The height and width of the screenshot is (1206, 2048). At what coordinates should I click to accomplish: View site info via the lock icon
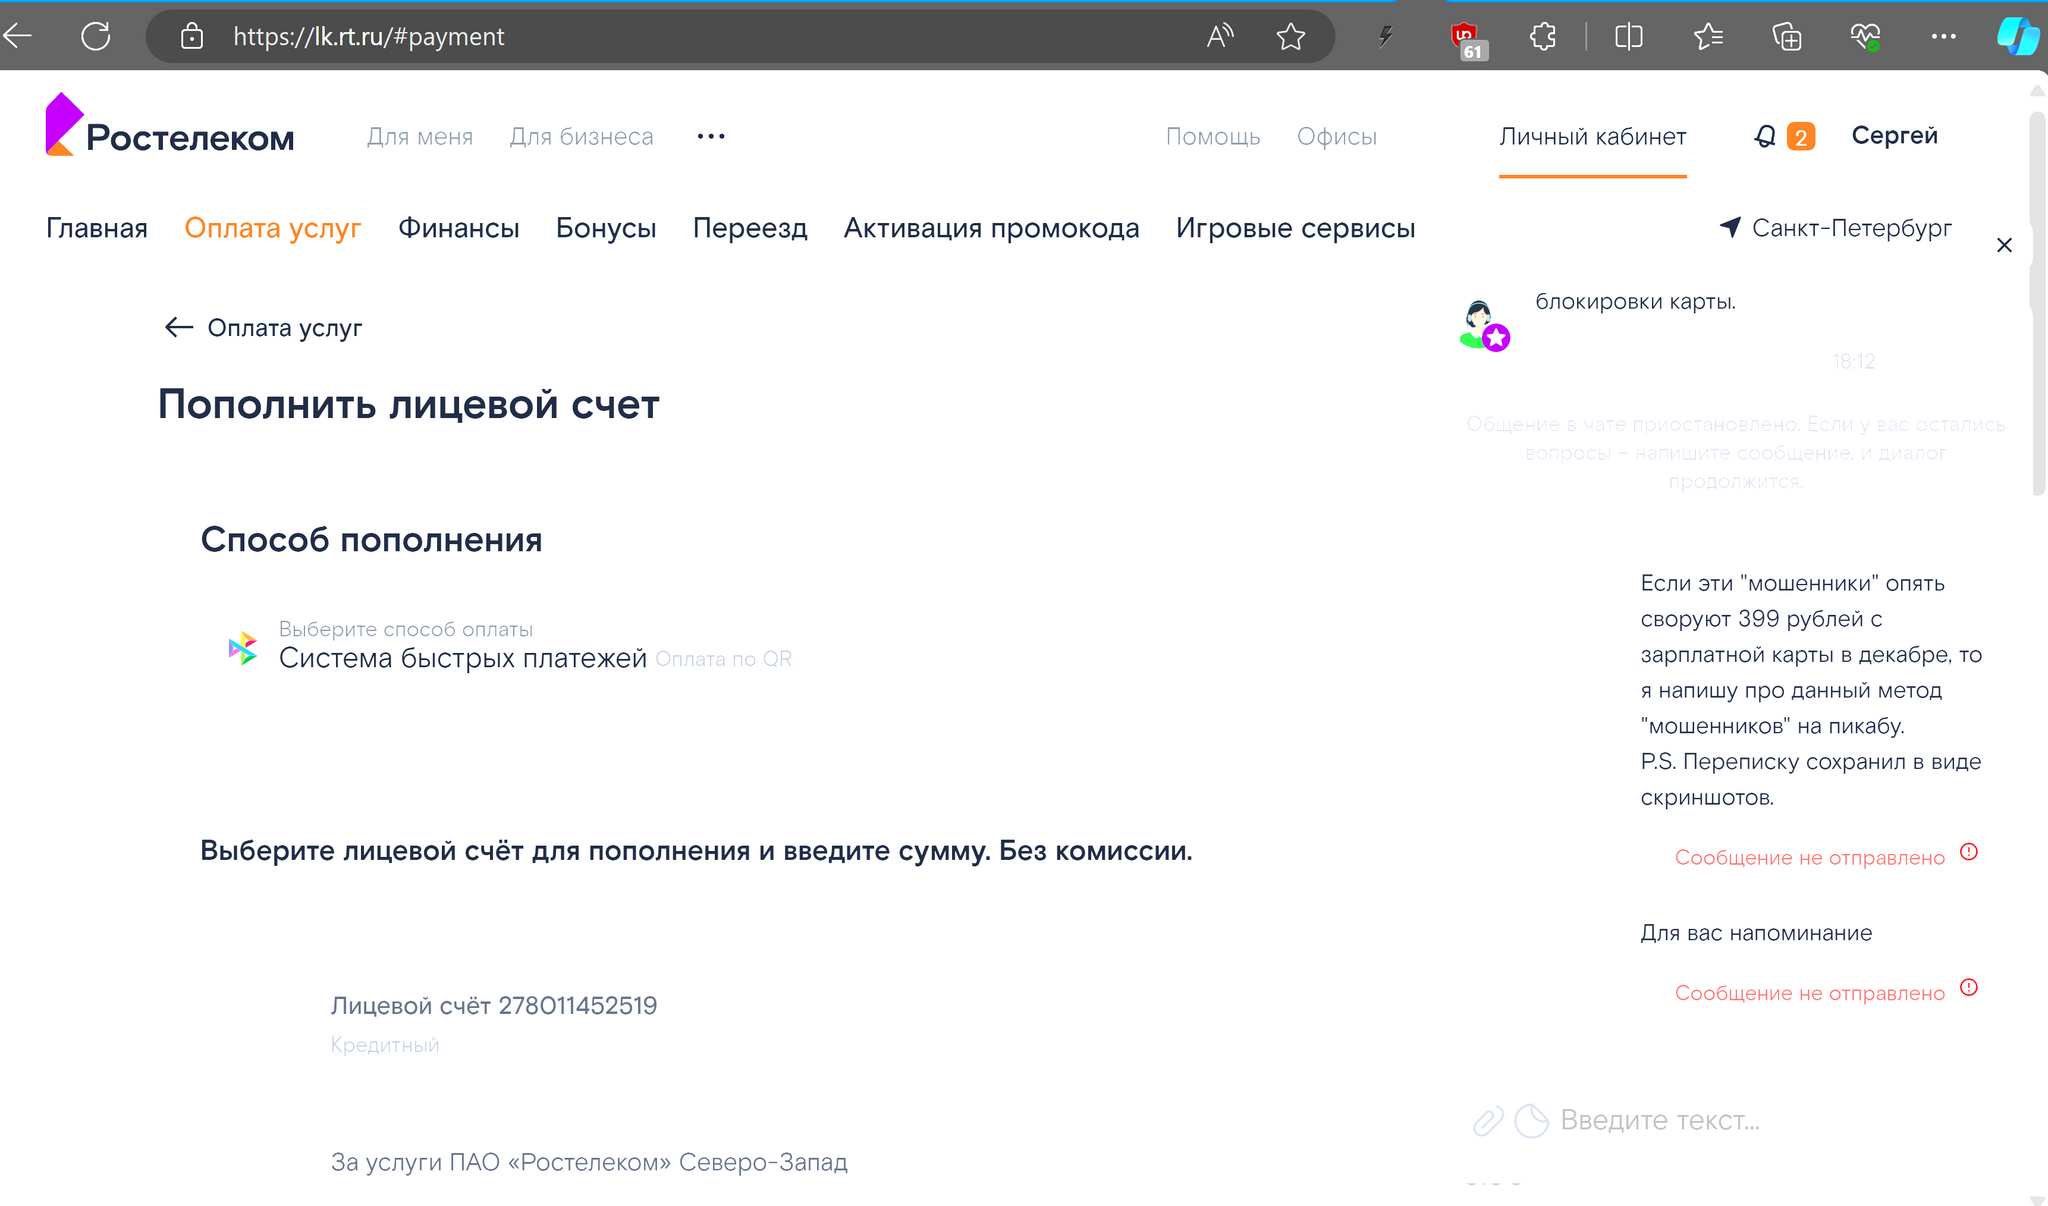(x=192, y=37)
